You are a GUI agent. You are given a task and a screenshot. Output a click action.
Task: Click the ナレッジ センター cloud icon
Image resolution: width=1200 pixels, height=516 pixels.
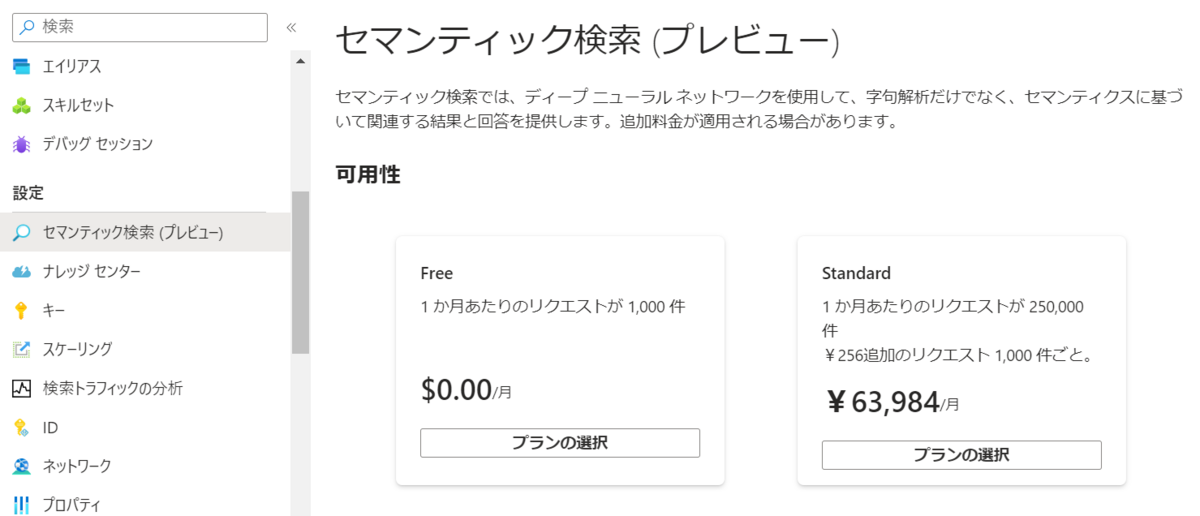pos(21,272)
